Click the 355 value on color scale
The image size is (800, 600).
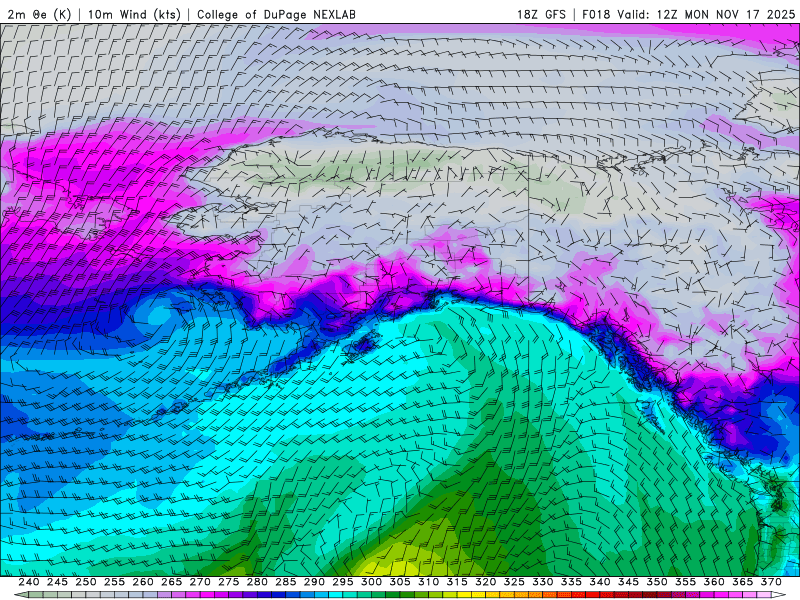click(686, 582)
